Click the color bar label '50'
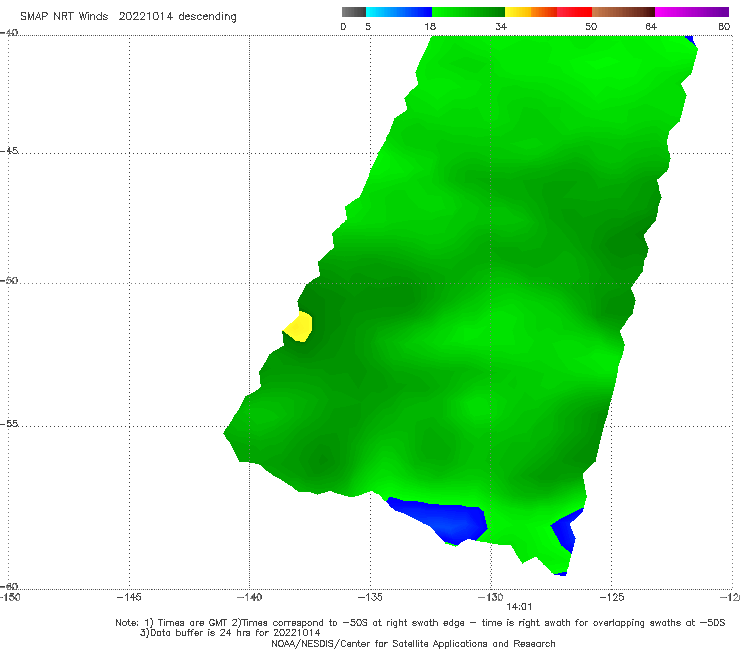This screenshot has width=740, height=650. tap(591, 26)
